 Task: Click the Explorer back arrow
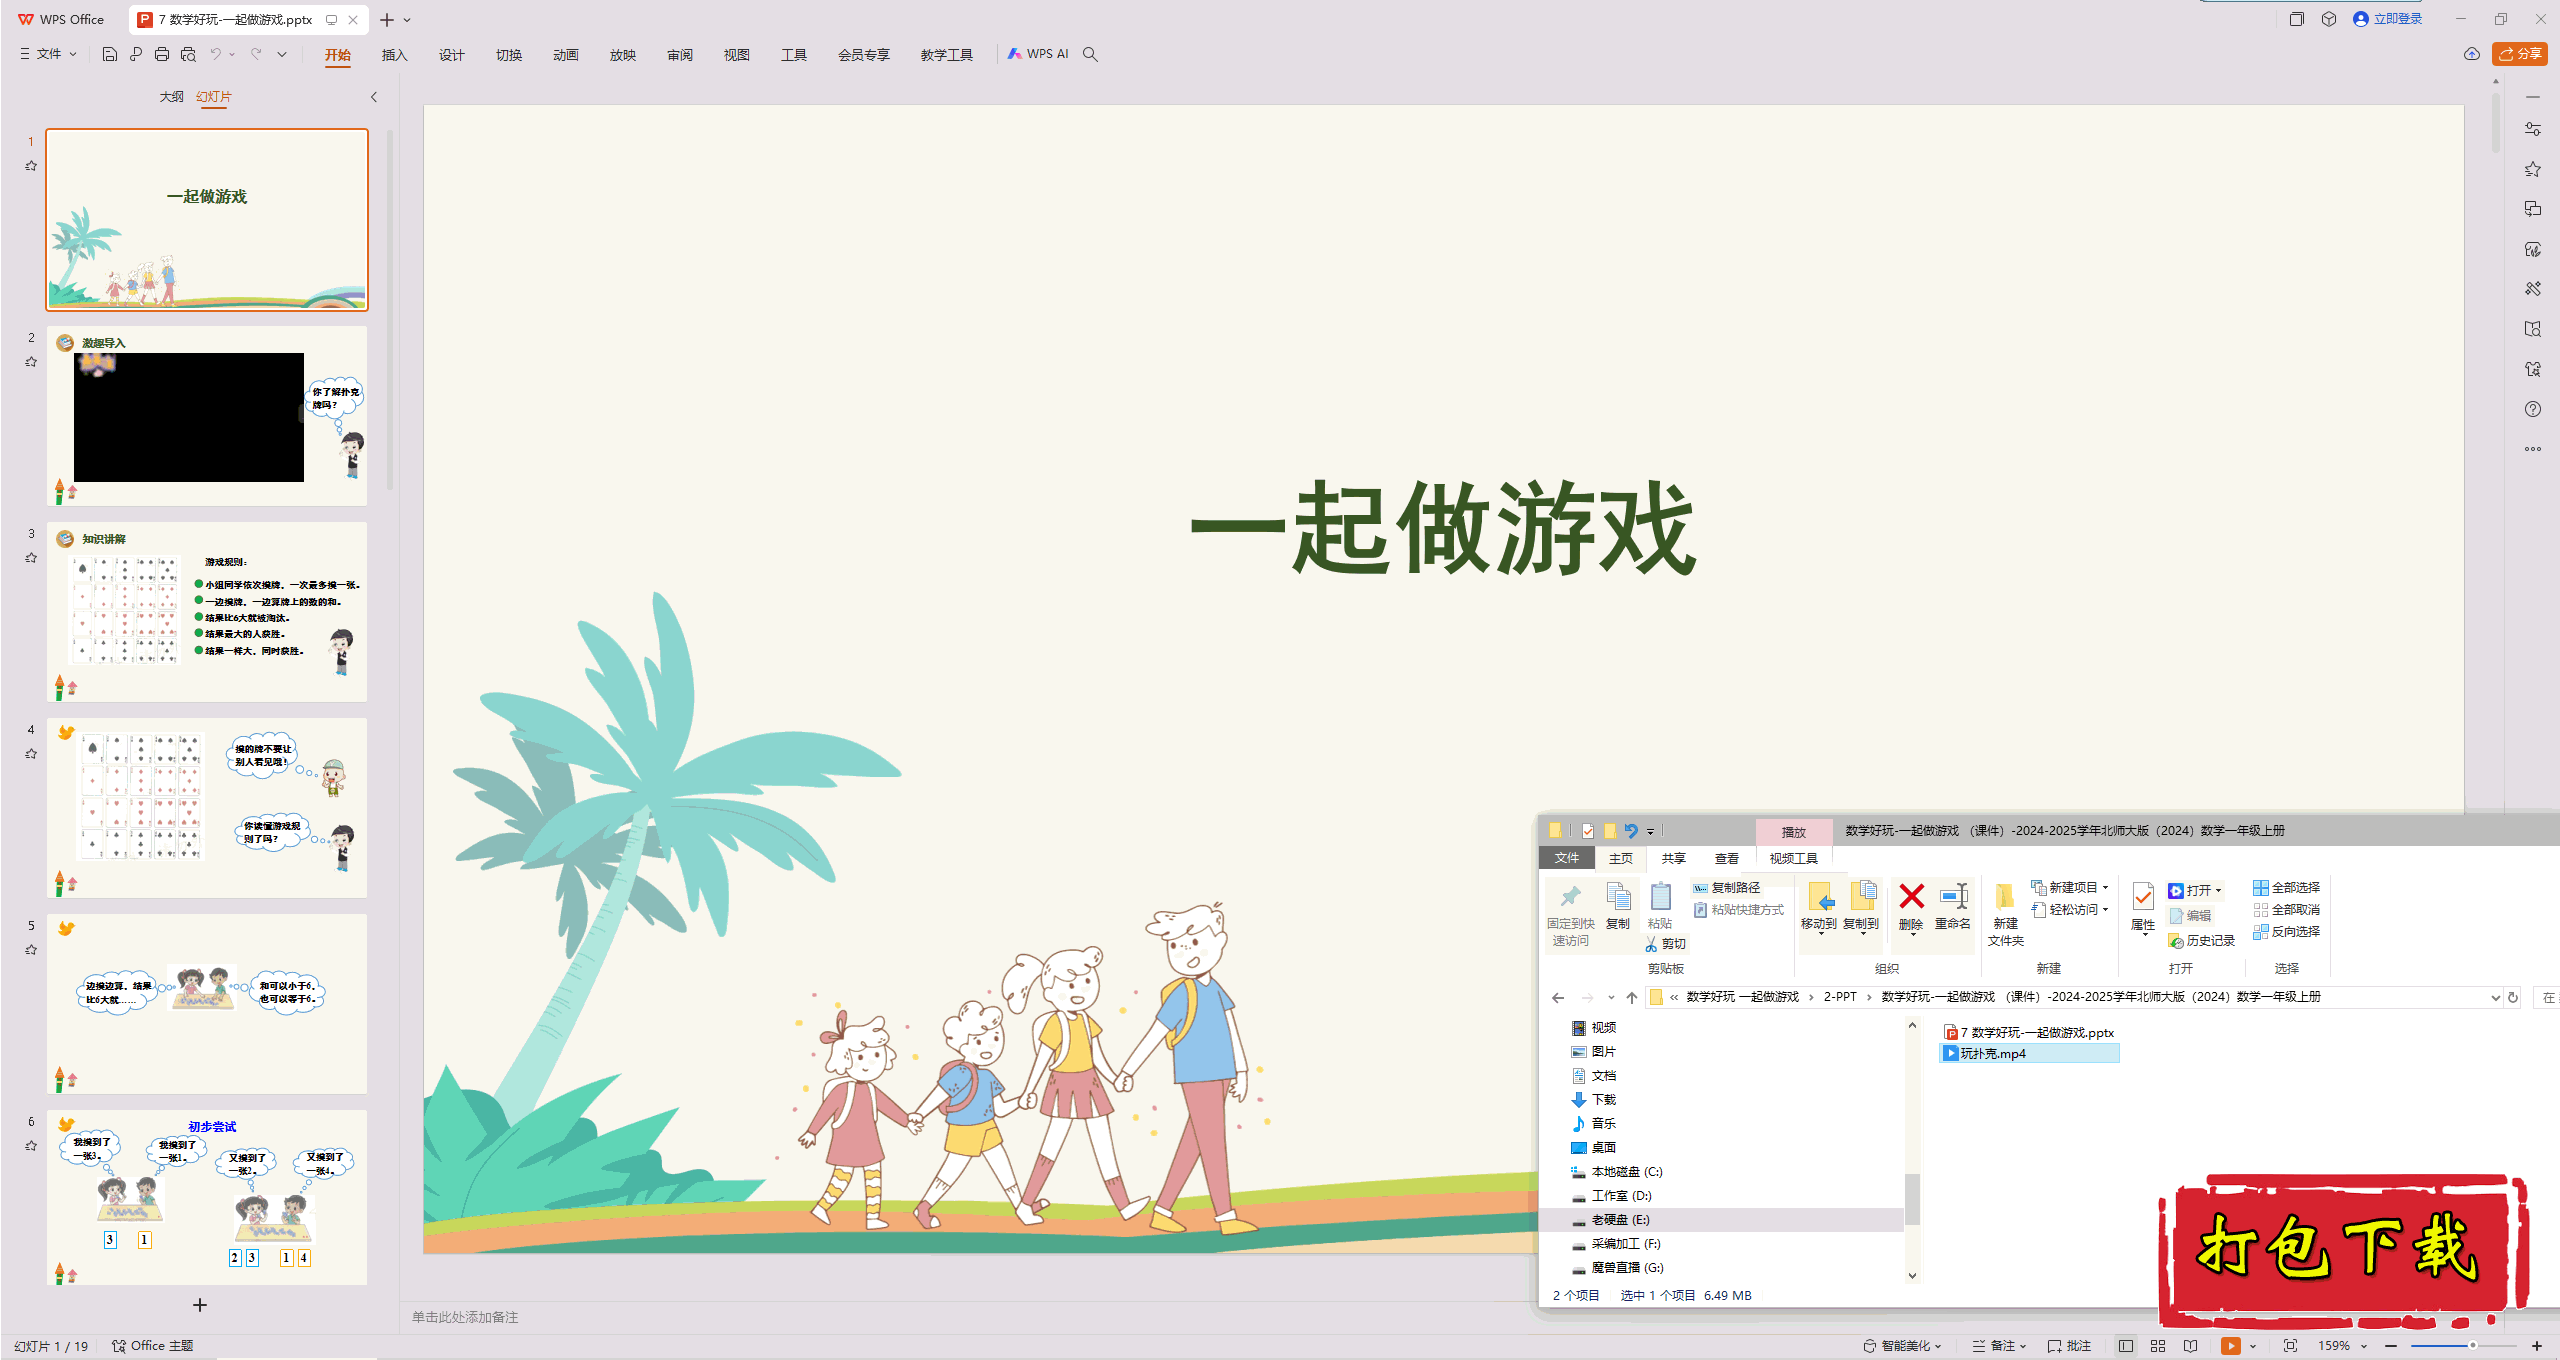1558,997
